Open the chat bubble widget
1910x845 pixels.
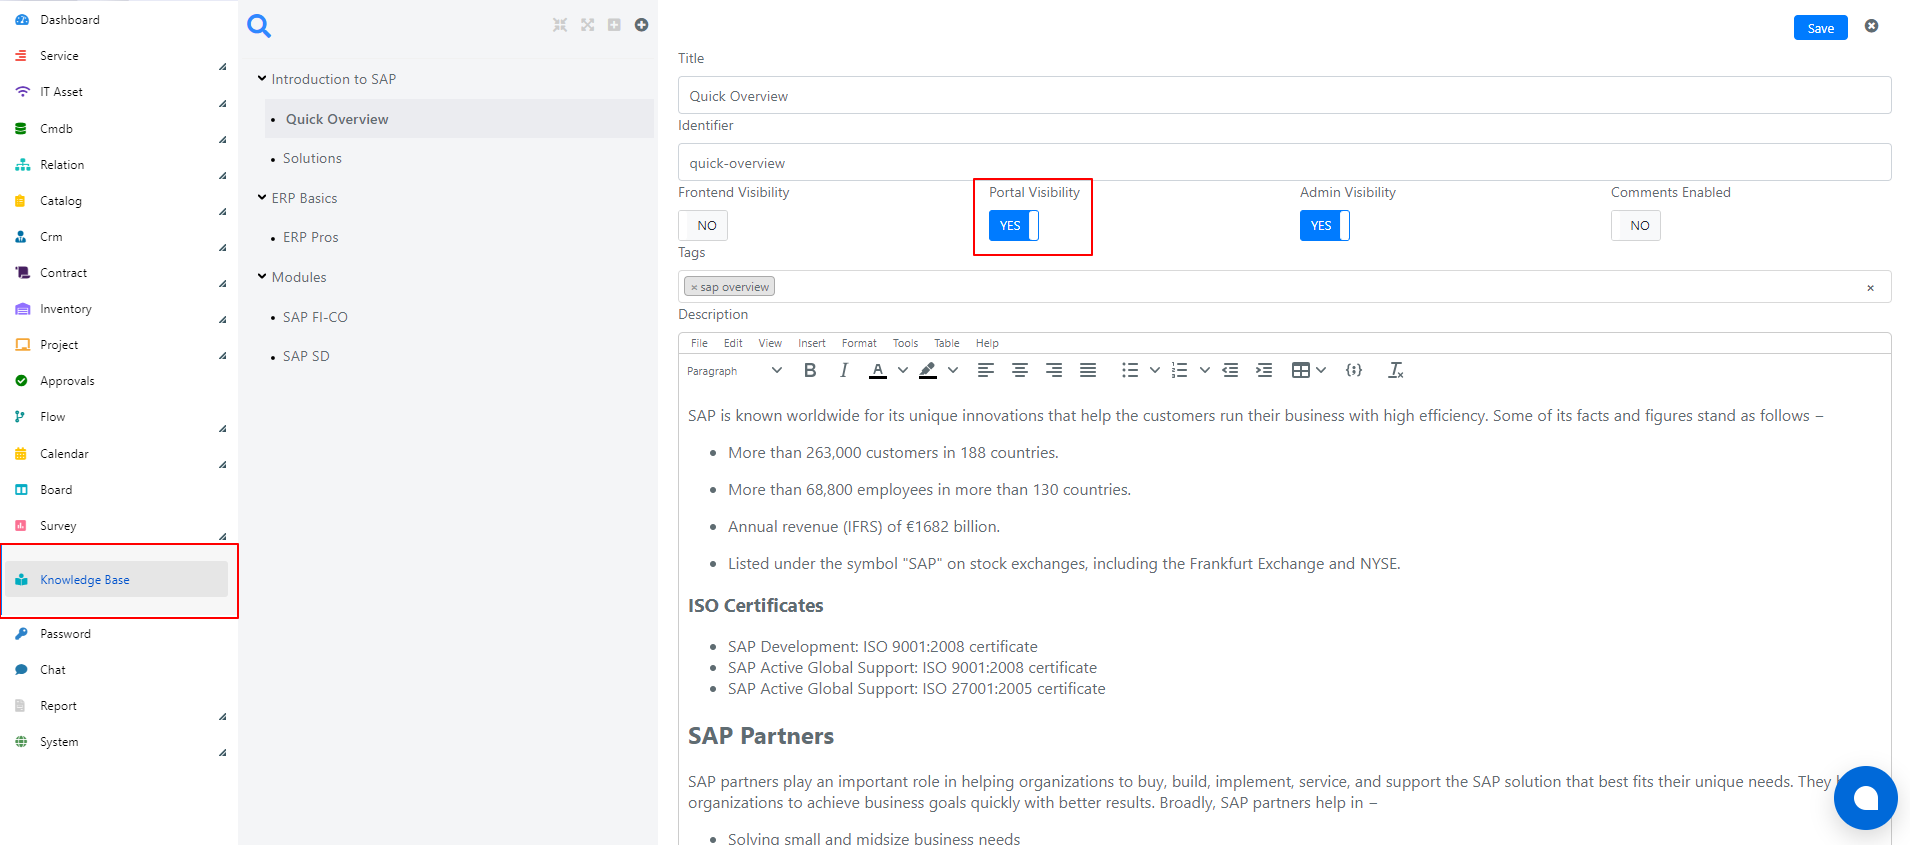coord(1865,798)
